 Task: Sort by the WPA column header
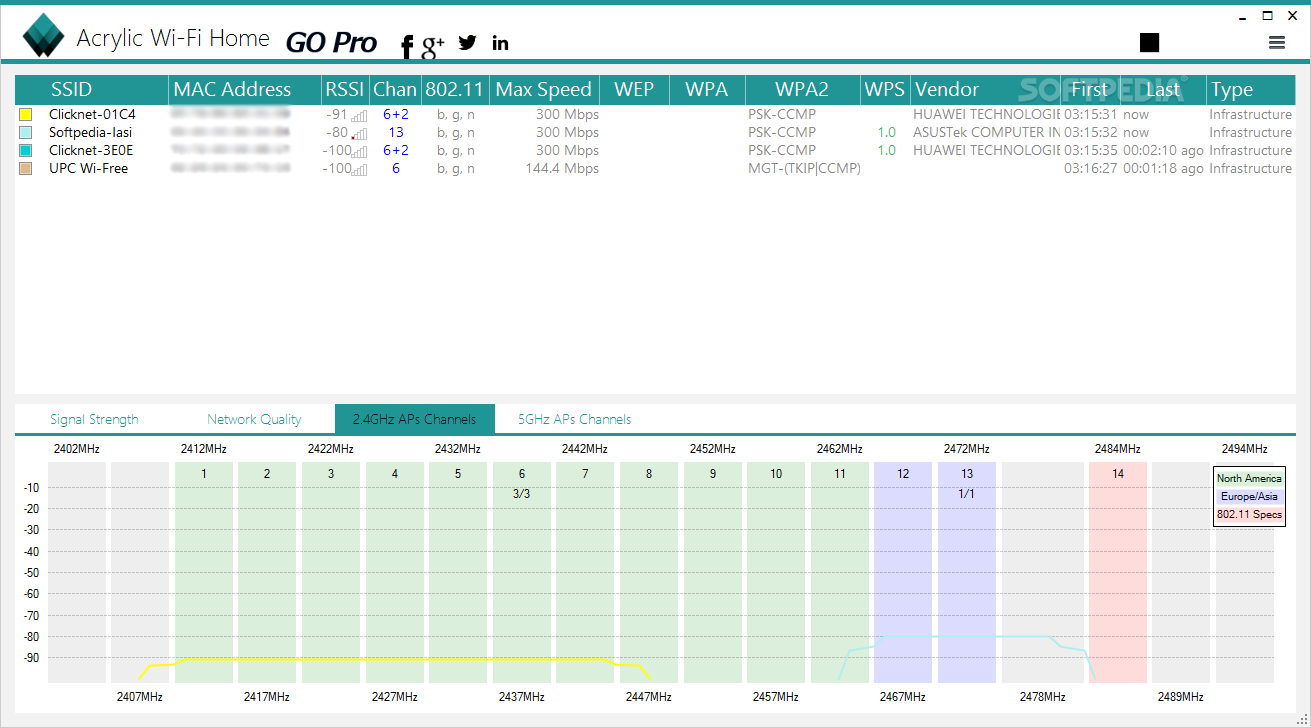click(707, 89)
